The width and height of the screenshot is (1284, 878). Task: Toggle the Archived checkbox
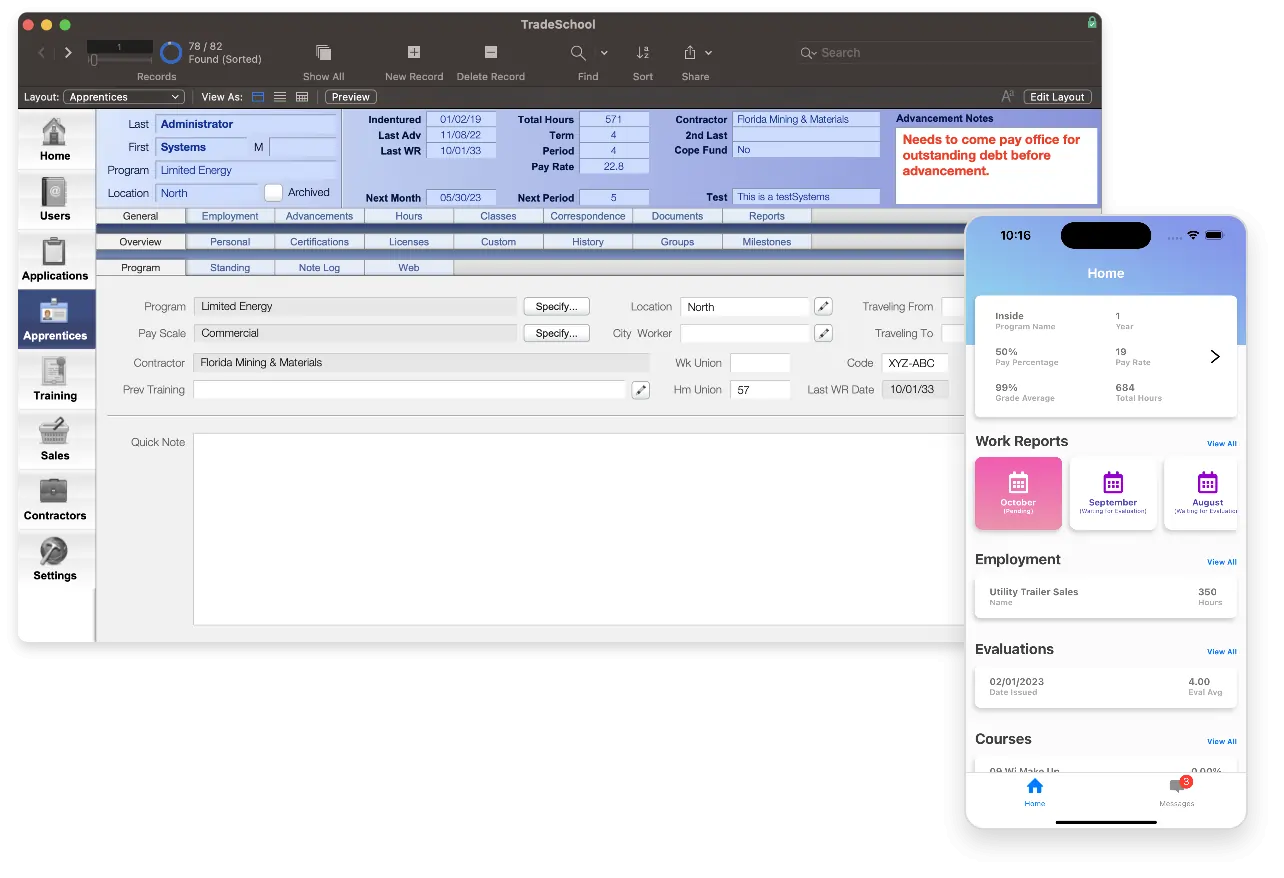pyautogui.click(x=273, y=192)
